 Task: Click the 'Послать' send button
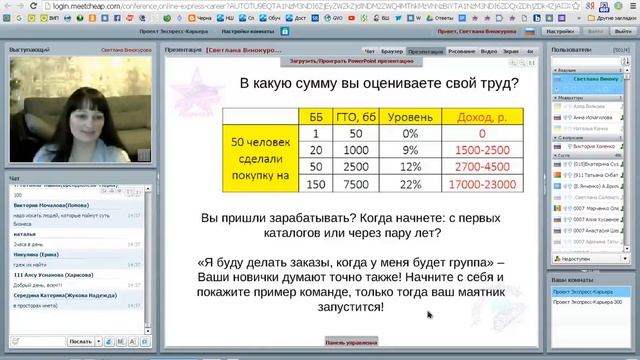80,341
